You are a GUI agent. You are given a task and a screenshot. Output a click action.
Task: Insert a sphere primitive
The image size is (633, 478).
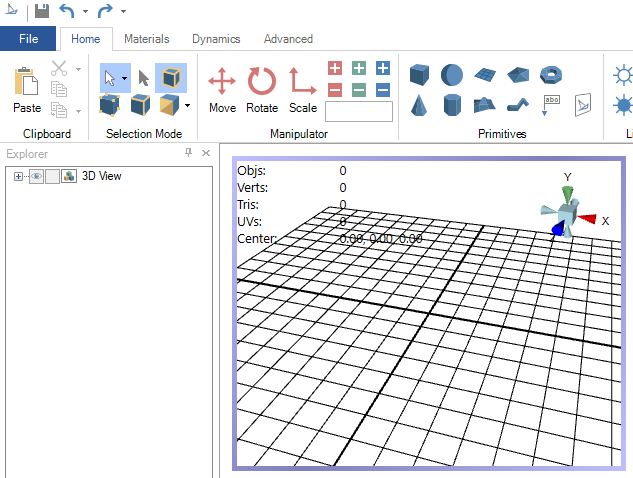[x=453, y=75]
